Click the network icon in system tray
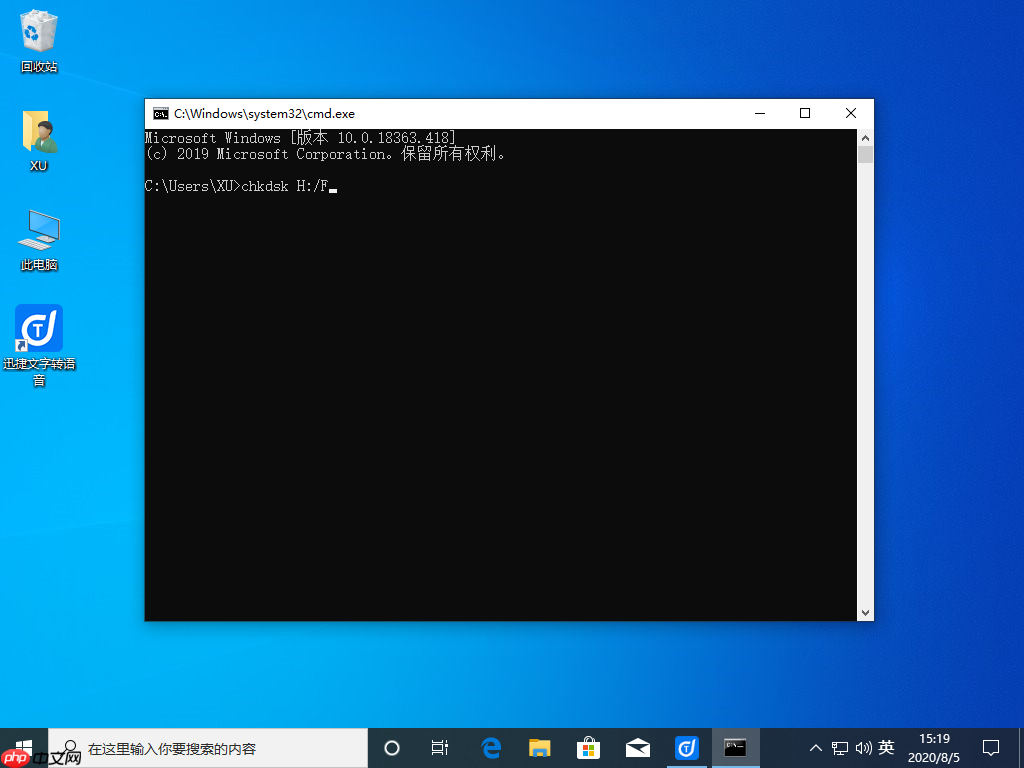The height and width of the screenshot is (768, 1024). point(840,747)
